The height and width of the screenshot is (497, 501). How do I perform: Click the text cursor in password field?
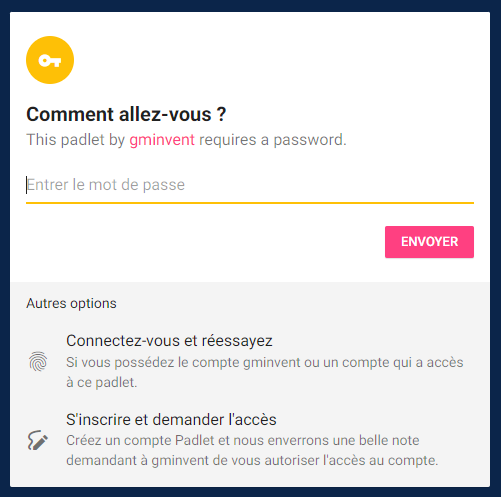coord(27,185)
